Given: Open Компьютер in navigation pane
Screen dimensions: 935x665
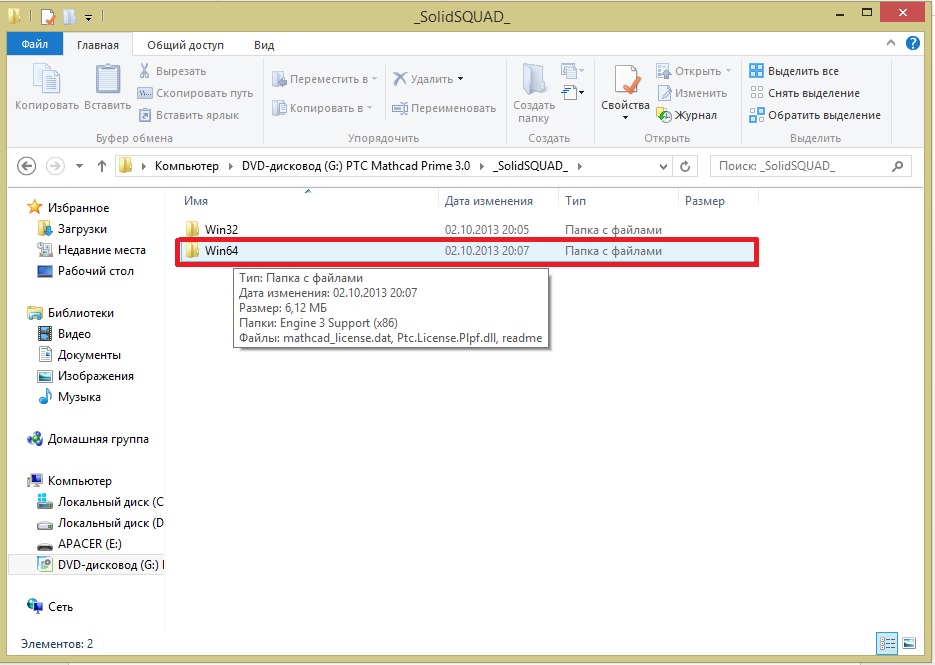Looking at the screenshot, I should tap(79, 481).
